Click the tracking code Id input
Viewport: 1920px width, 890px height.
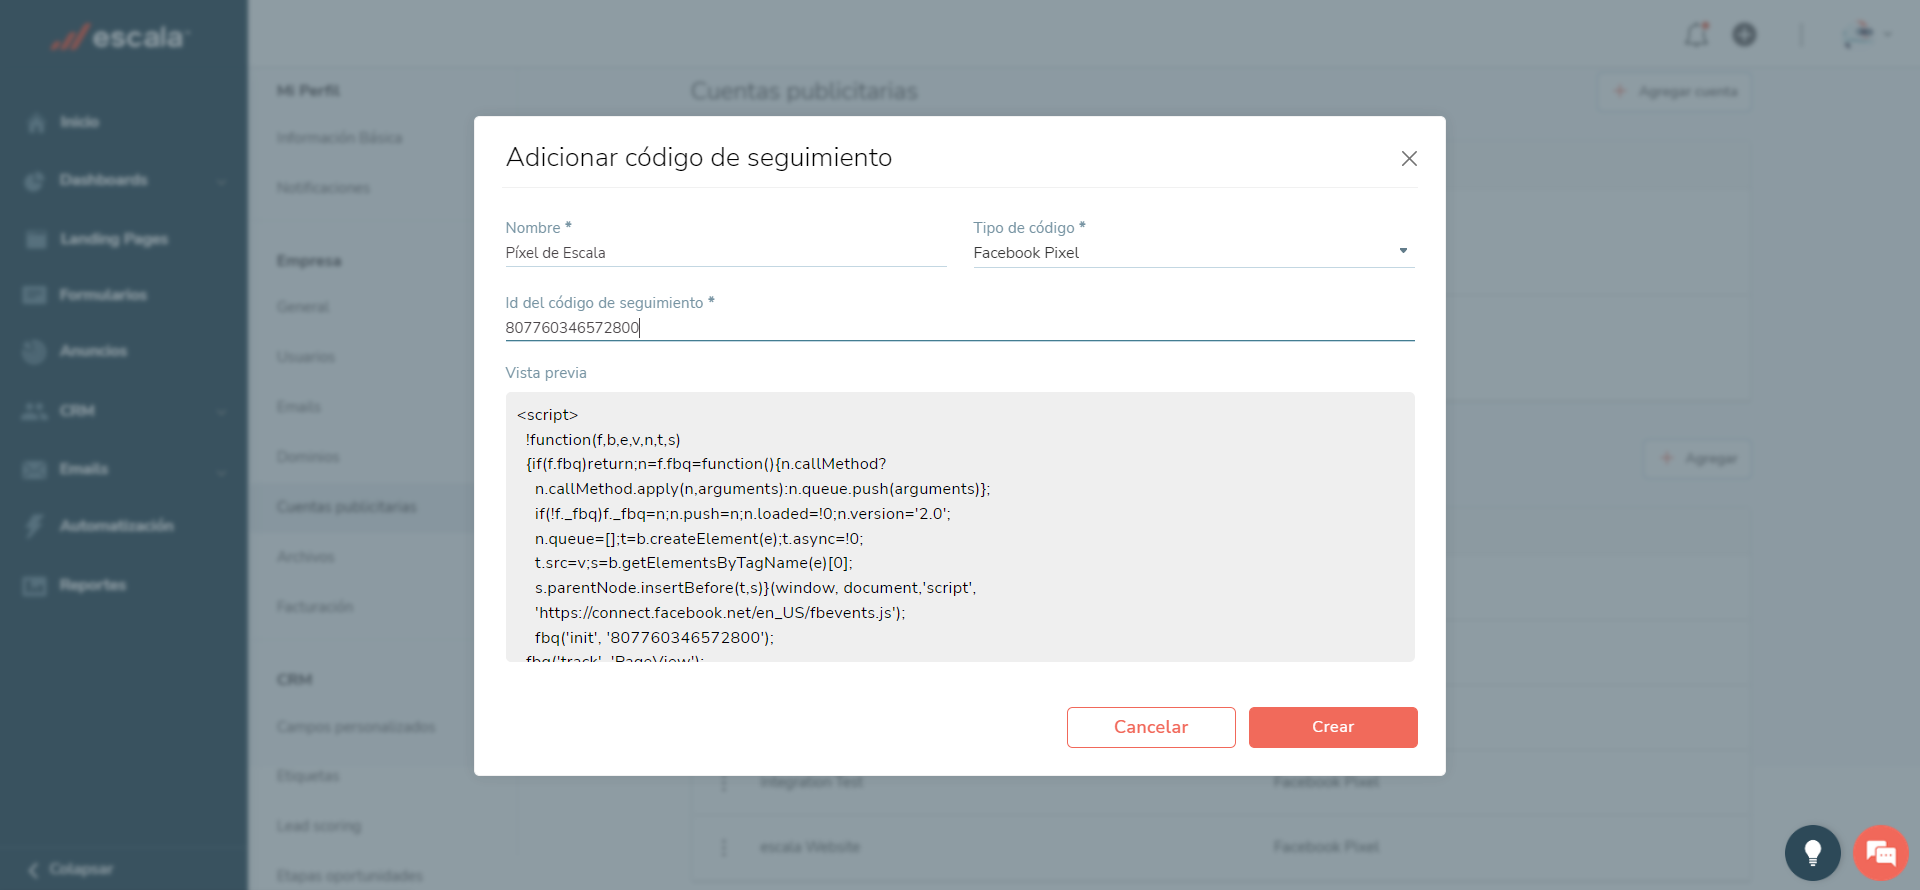tap(959, 328)
